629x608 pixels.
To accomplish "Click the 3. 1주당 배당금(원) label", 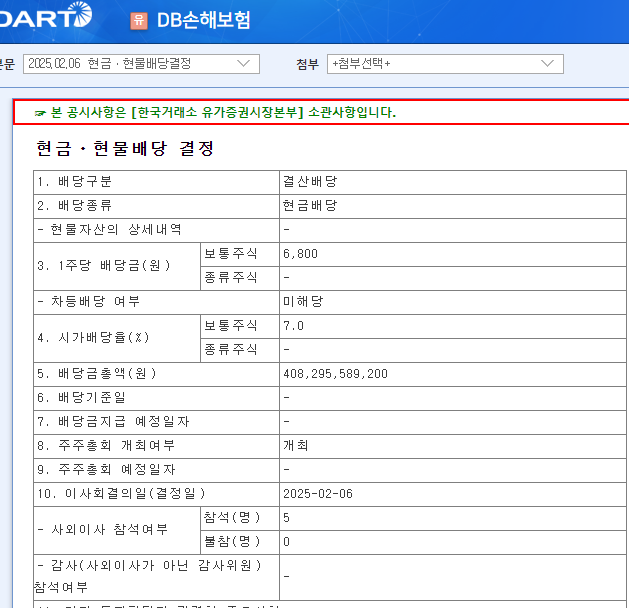I will 104,265.
